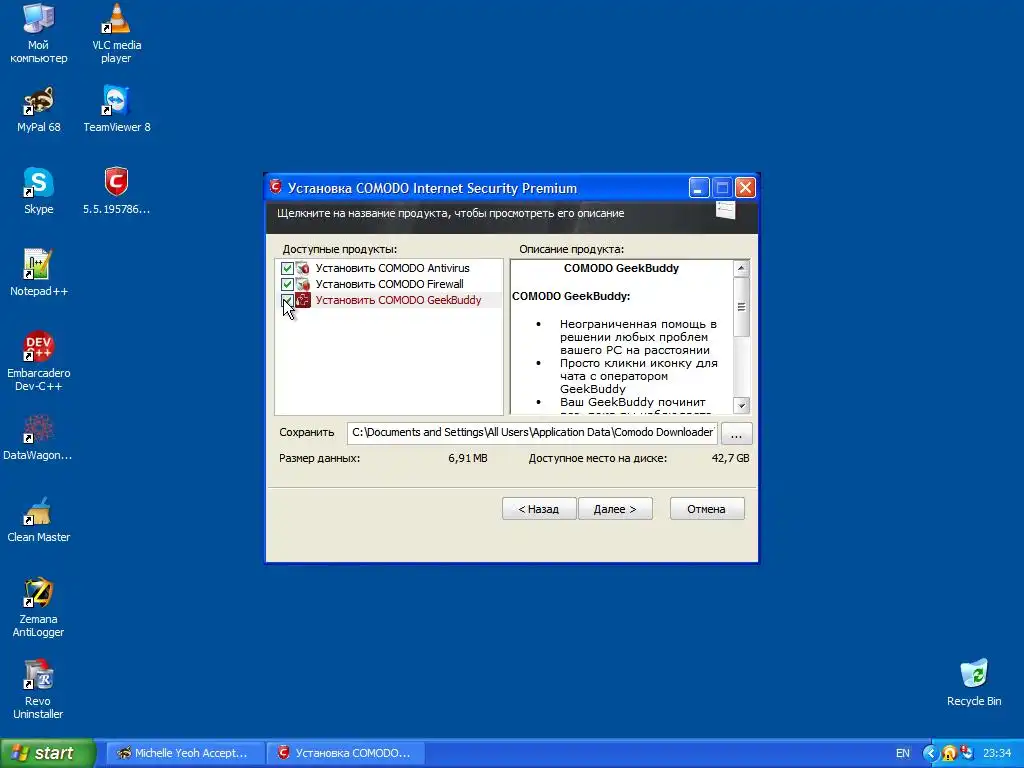Toggle the Install COMODO GeekBuddy checkbox
This screenshot has width=1024, height=768.
pyautogui.click(x=287, y=300)
